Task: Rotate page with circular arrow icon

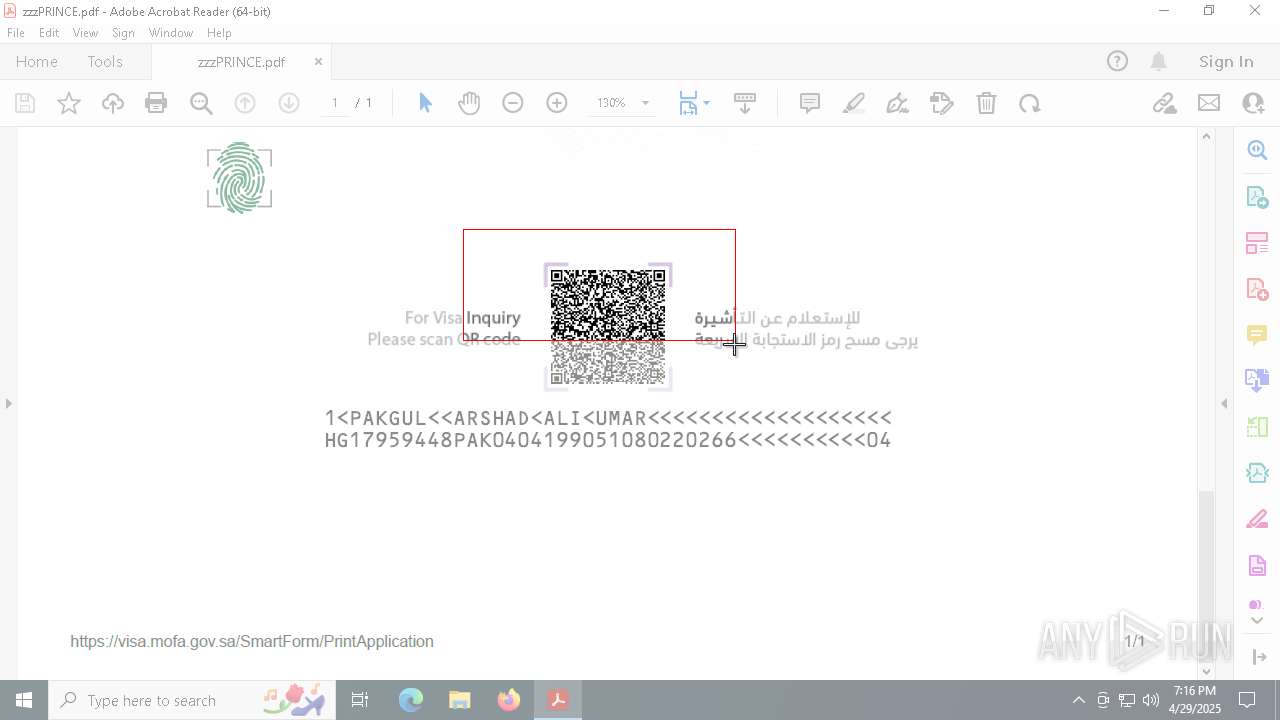Action: [x=1030, y=103]
